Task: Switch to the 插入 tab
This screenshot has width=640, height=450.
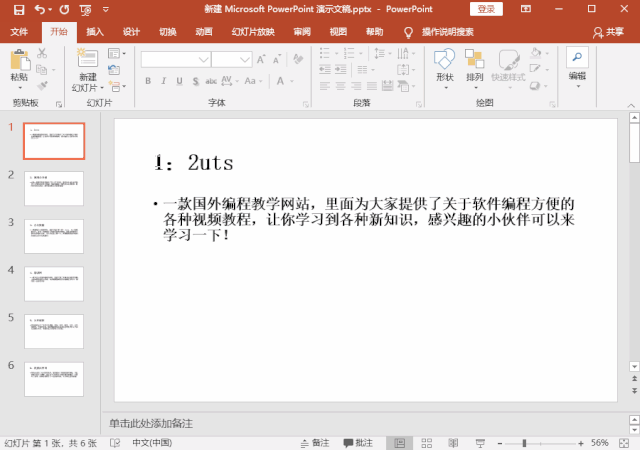Action: [95, 32]
